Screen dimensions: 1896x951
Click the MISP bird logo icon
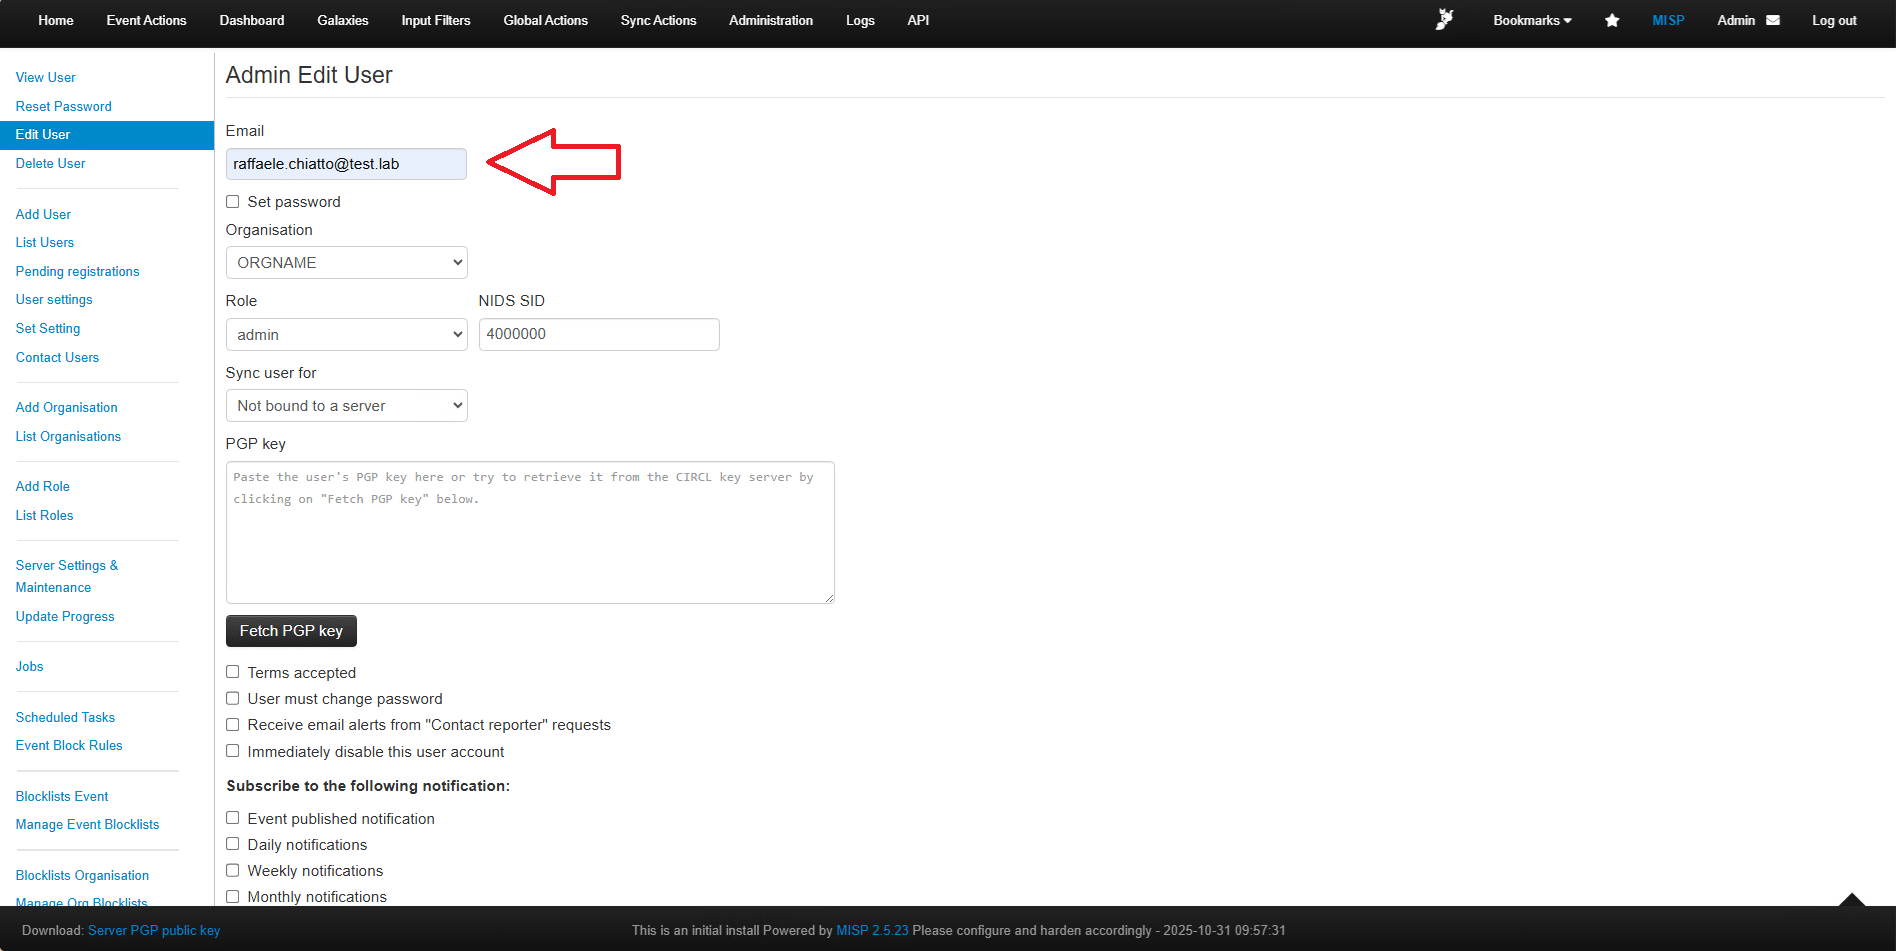[1444, 20]
